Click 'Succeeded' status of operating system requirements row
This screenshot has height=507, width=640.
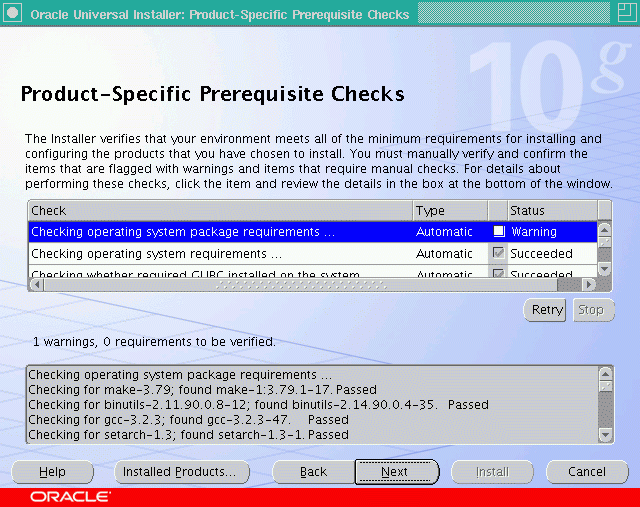click(x=541, y=254)
